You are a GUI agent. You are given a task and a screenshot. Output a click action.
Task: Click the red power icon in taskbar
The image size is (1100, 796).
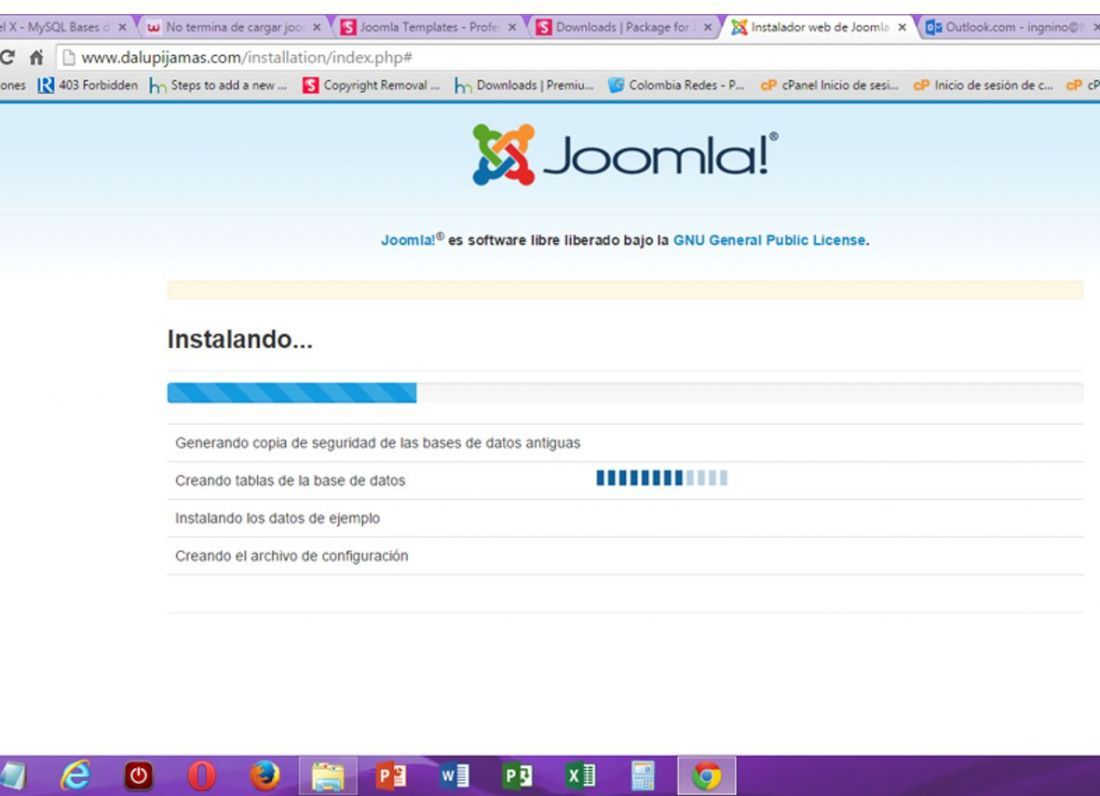[139, 776]
